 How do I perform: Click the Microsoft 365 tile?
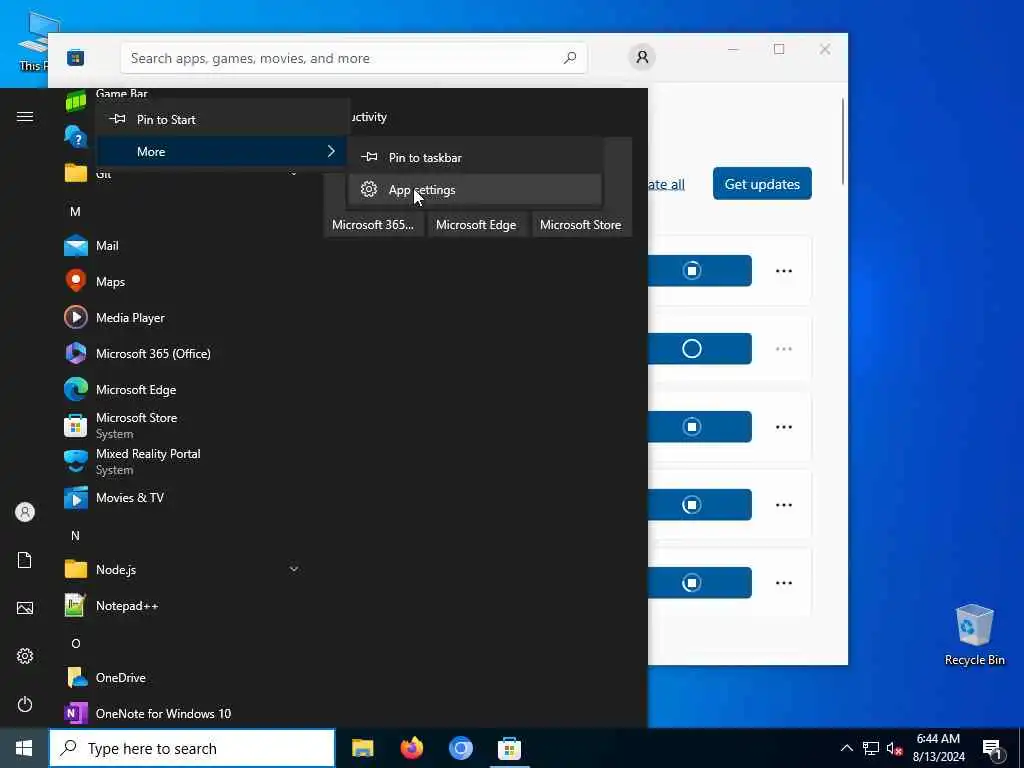373,225
